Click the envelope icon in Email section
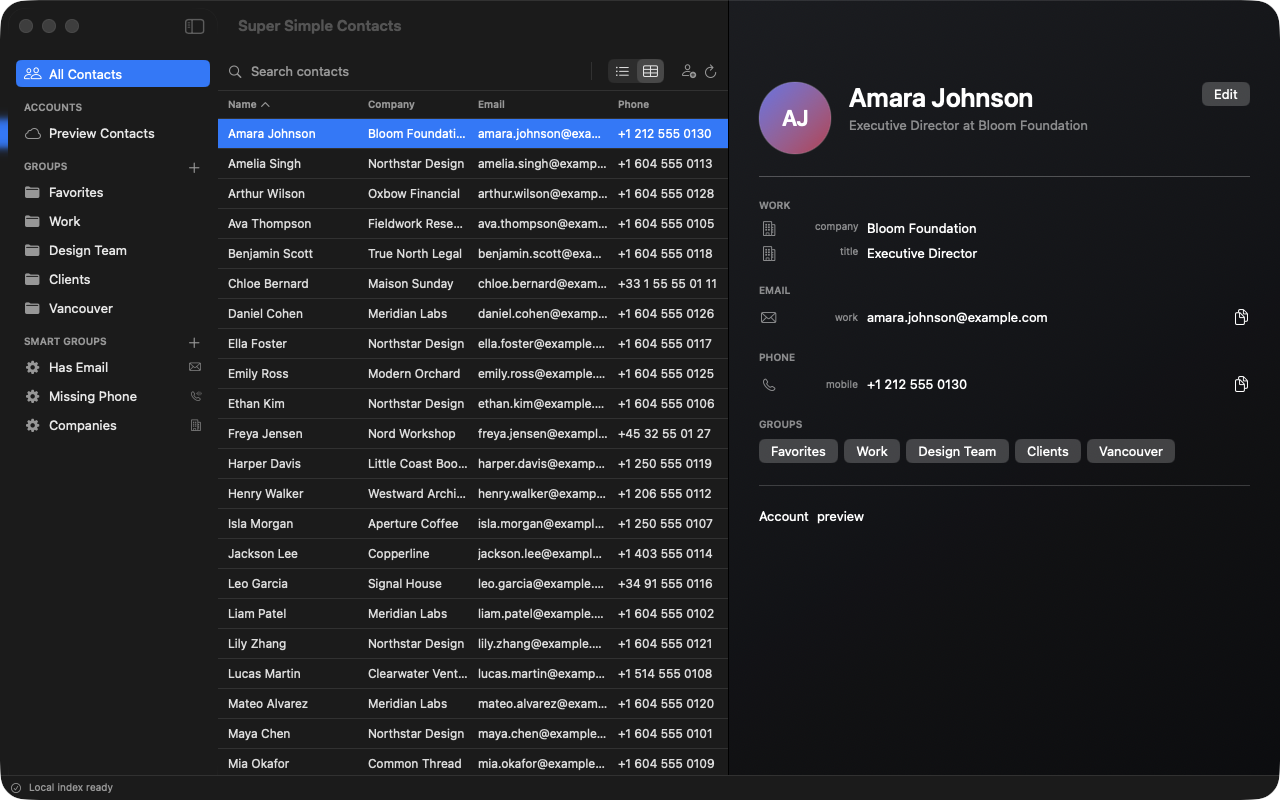Viewport: 1280px width, 800px height. 769,318
